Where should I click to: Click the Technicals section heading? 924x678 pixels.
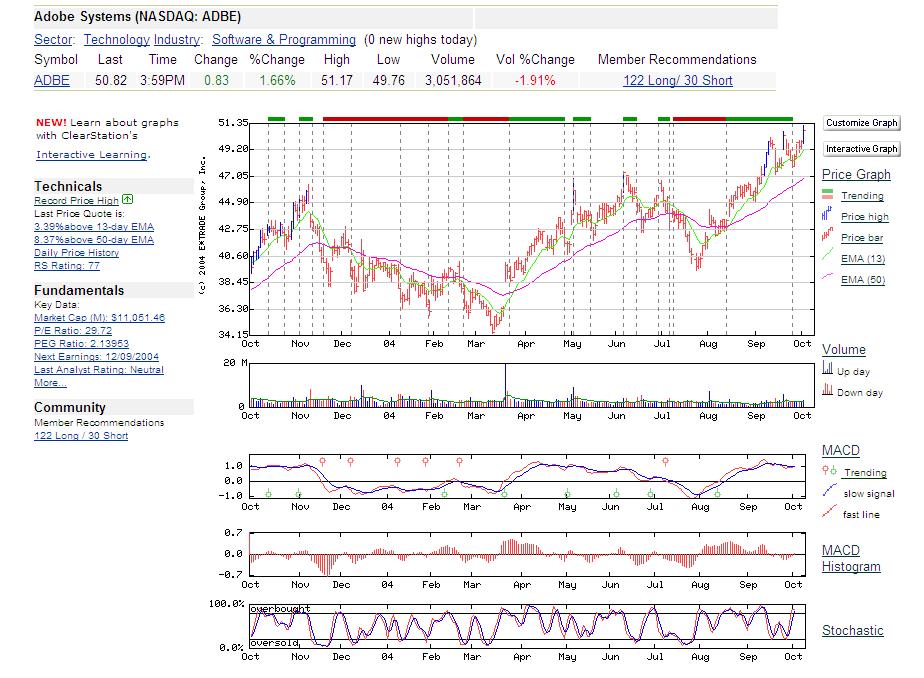(68, 186)
